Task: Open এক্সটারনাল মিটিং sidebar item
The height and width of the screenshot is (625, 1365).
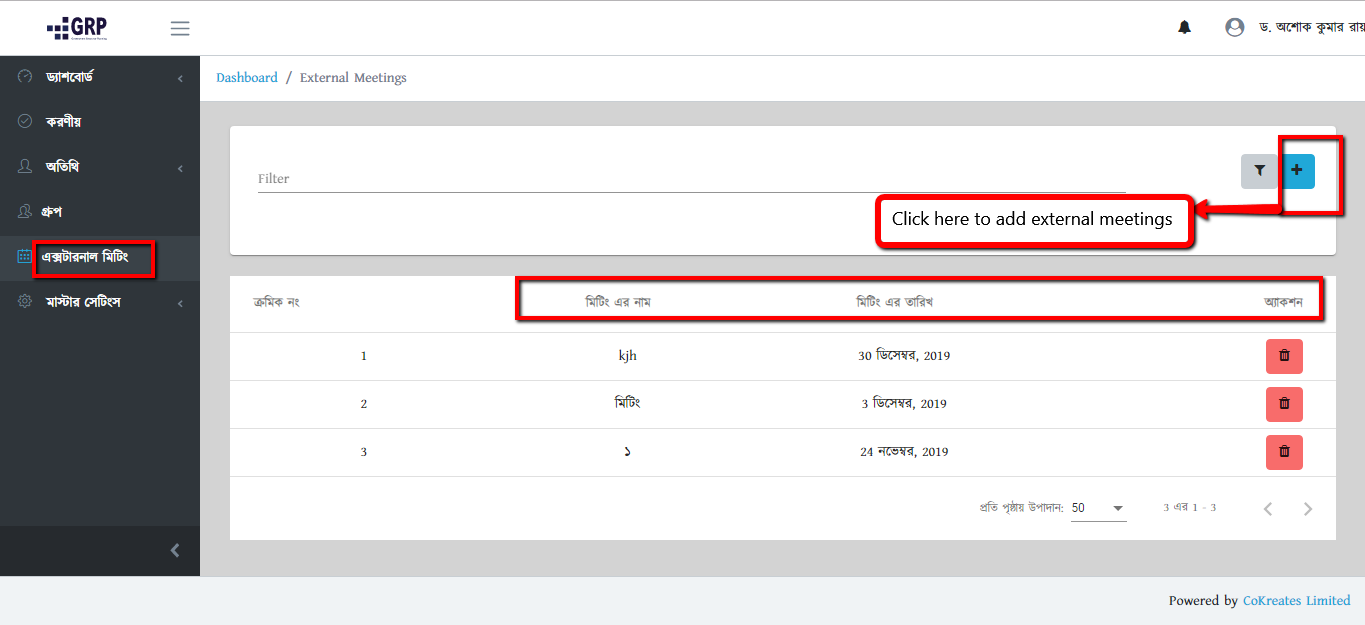Action: 85,257
